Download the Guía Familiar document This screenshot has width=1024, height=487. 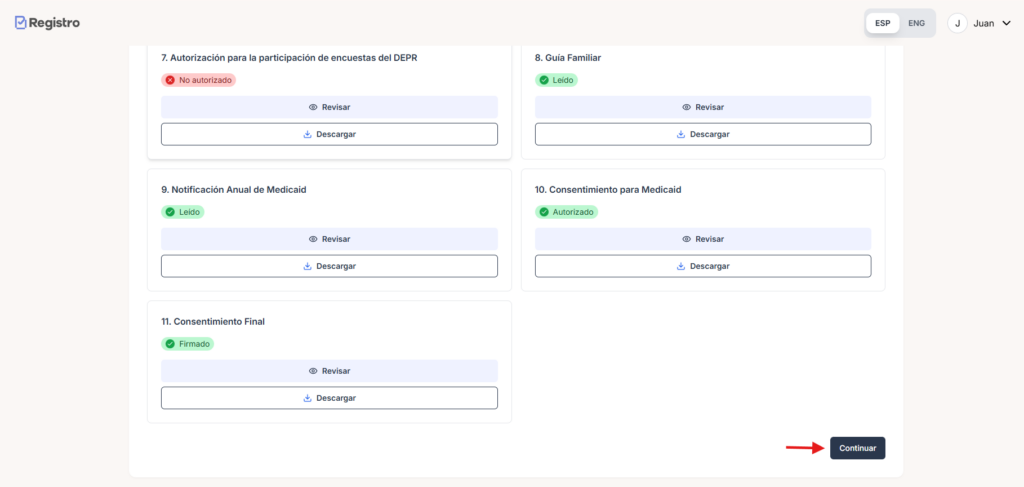coord(703,134)
